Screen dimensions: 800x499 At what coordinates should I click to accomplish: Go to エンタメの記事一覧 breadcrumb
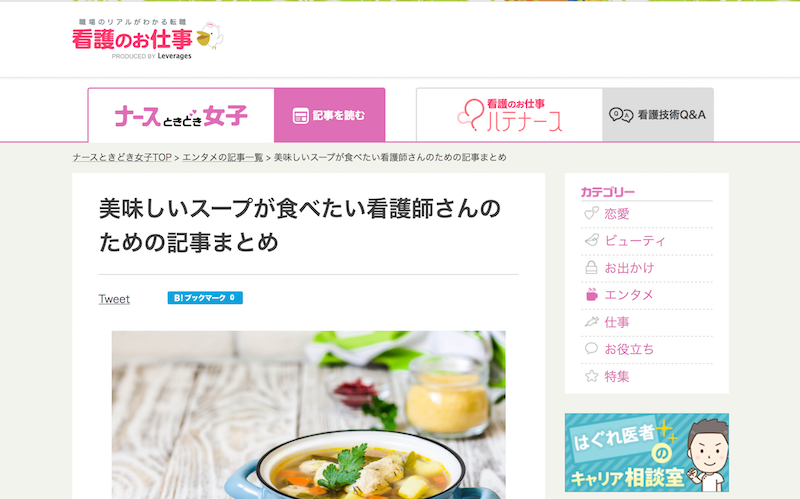222,157
